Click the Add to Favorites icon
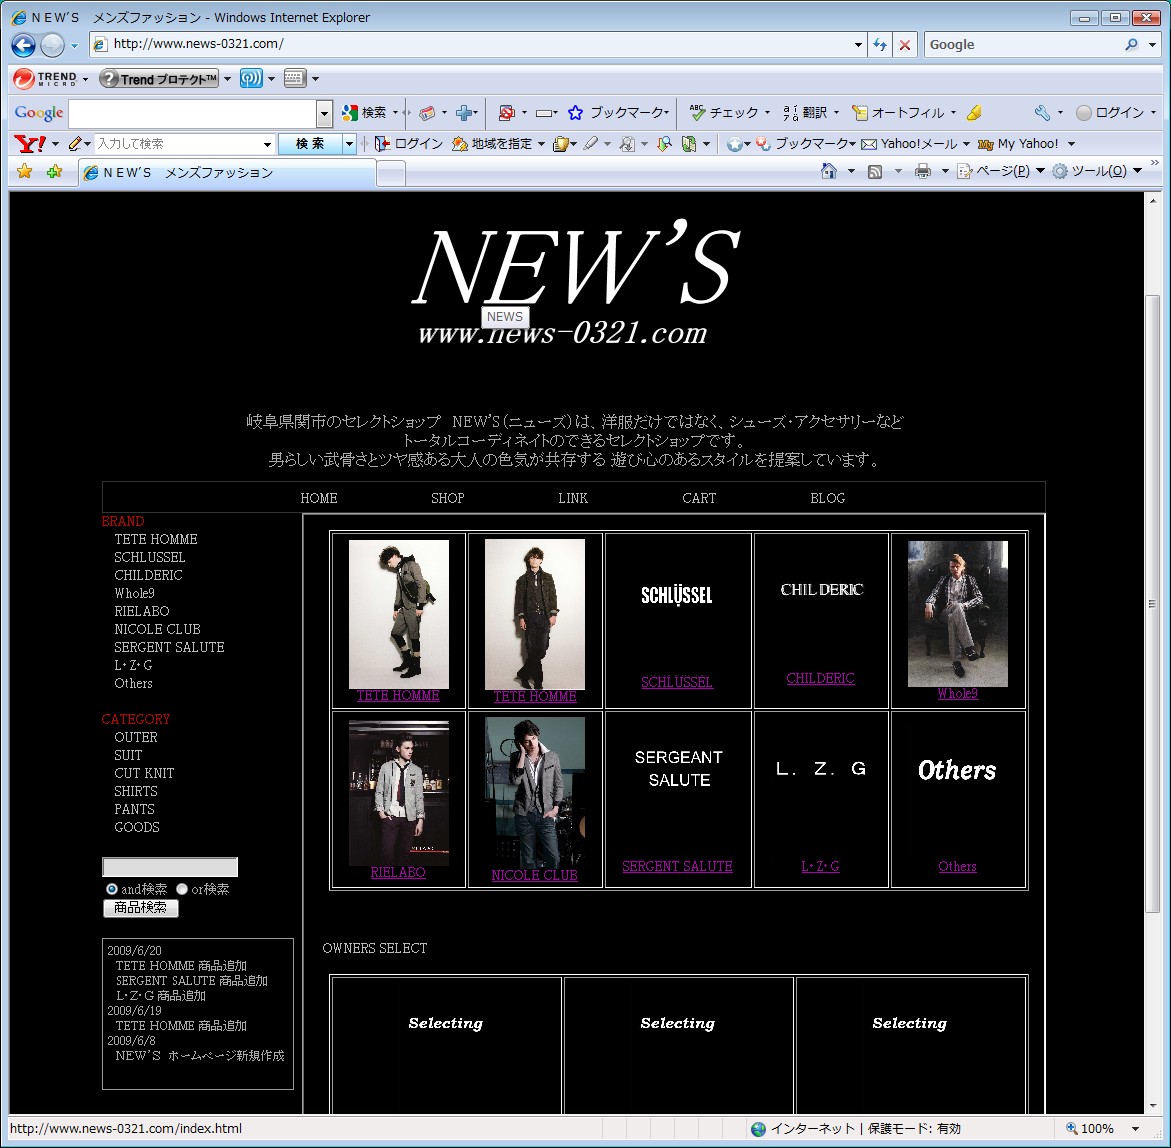1171x1148 pixels. click(55, 172)
